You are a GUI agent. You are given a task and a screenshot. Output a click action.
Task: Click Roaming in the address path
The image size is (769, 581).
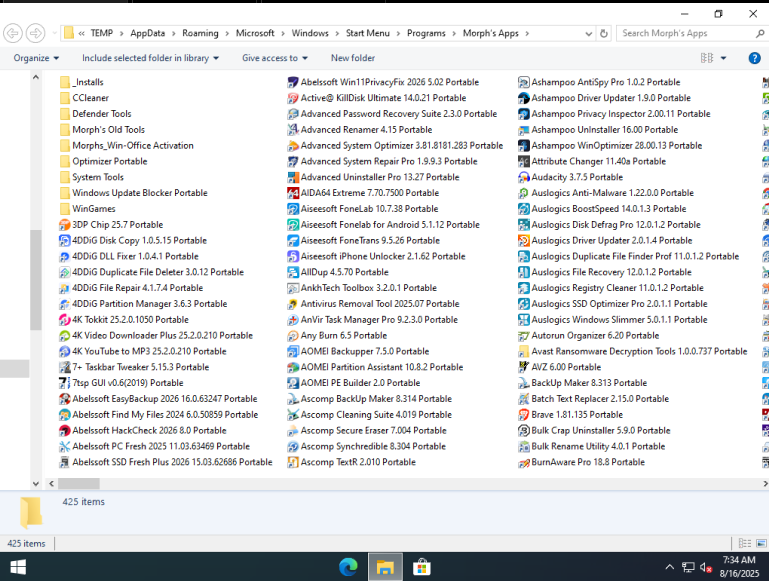point(200,33)
